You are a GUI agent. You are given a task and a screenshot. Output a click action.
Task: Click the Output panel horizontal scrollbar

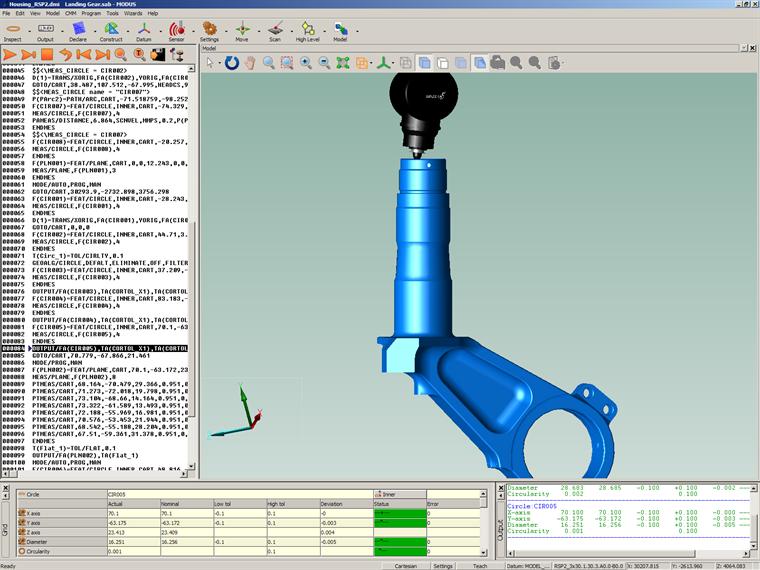tap(627, 553)
